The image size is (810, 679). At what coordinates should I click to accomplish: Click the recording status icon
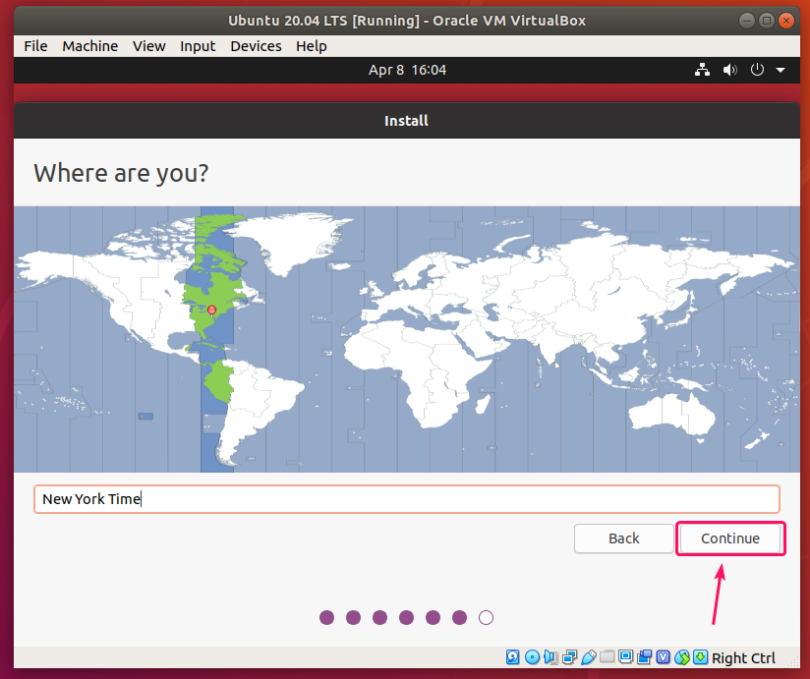coord(644,657)
